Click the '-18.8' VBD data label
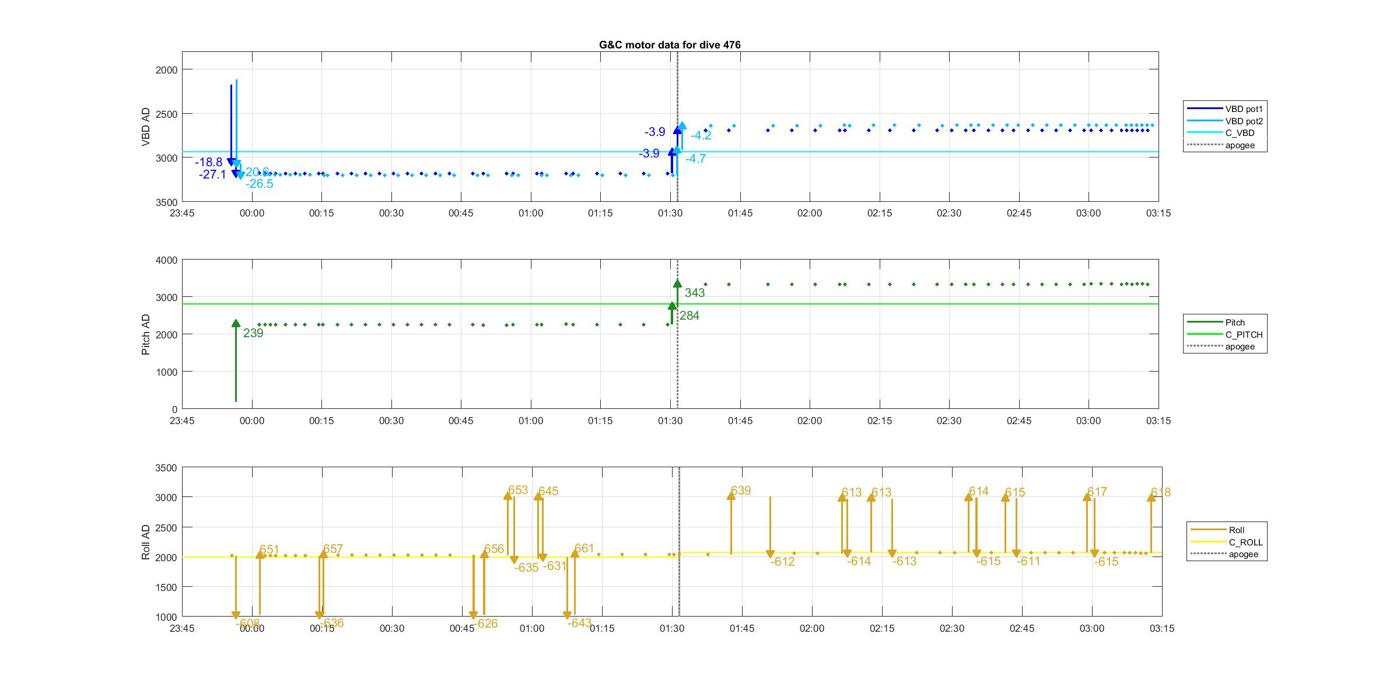This screenshot has height=693, width=1400. pyautogui.click(x=209, y=162)
